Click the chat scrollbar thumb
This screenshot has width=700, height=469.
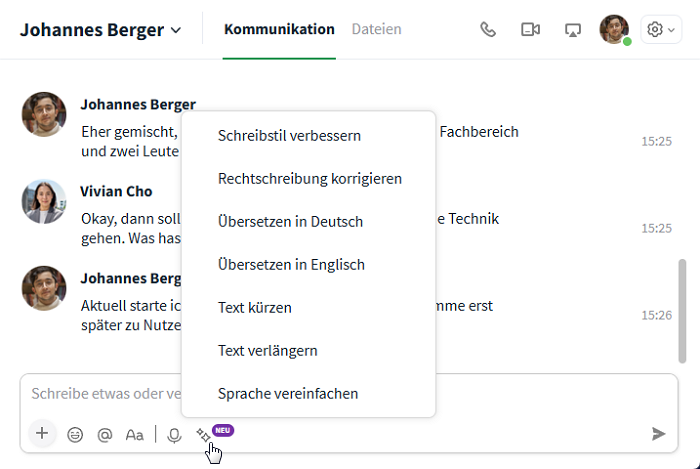pos(682,311)
